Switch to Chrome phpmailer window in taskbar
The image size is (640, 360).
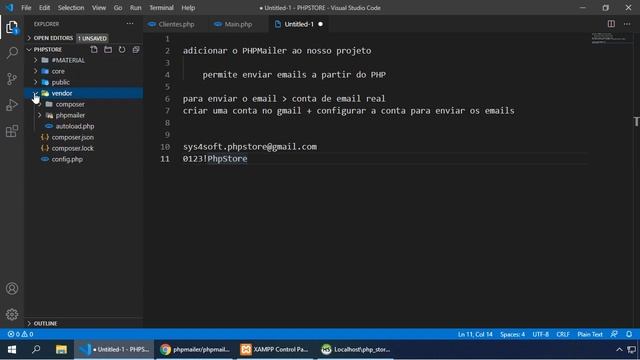195,349
